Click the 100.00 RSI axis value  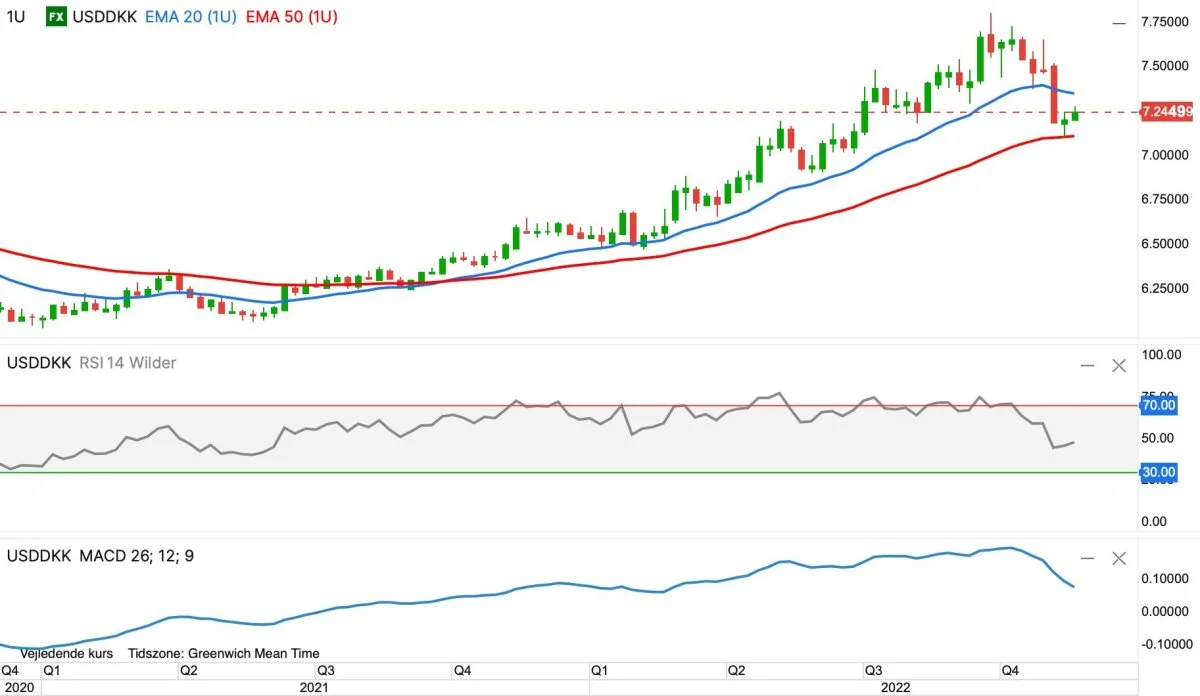click(x=1161, y=355)
